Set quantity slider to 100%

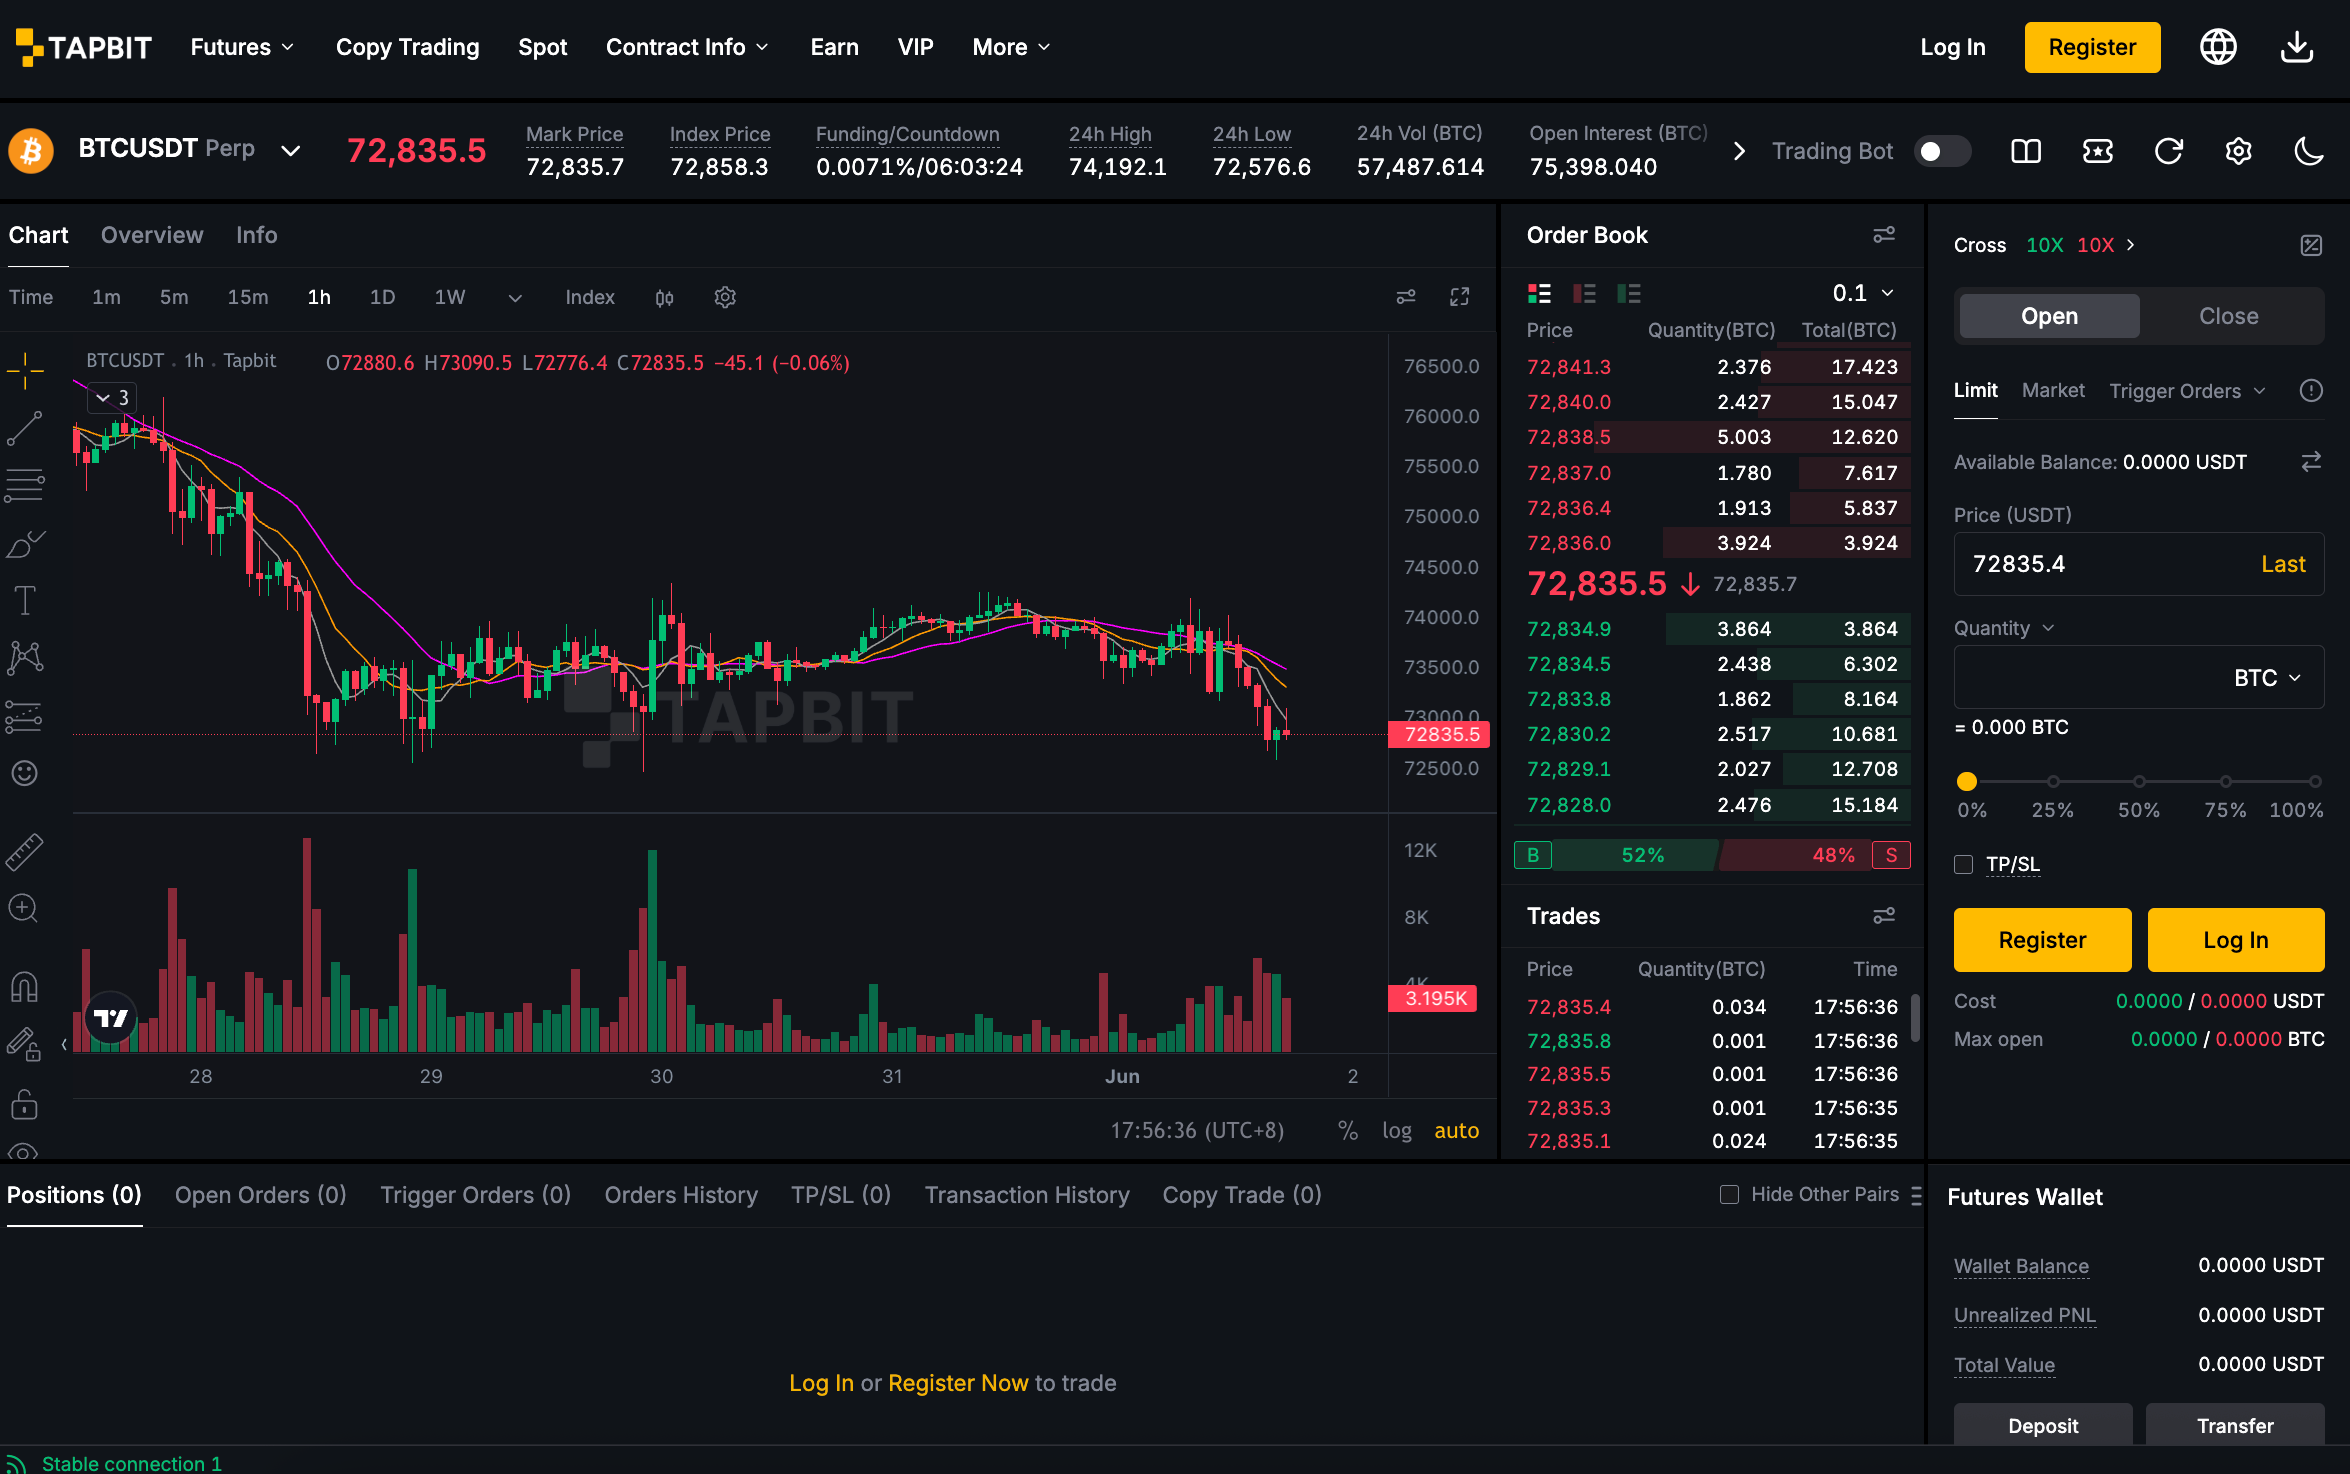tap(2315, 782)
